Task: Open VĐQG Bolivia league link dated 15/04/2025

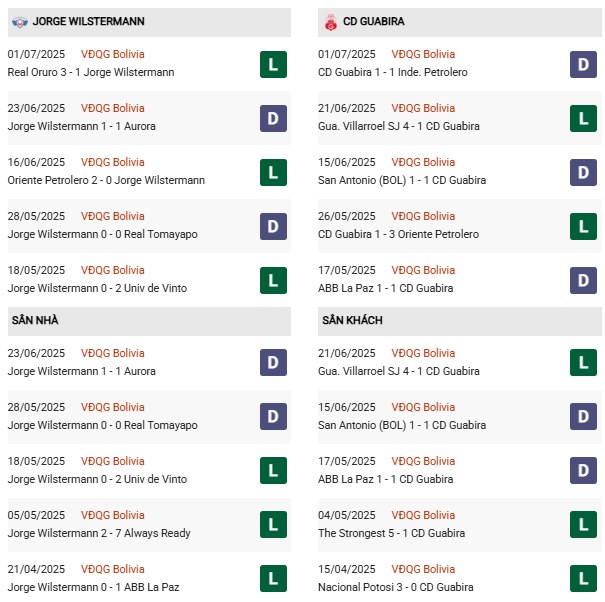Action: click(423, 569)
